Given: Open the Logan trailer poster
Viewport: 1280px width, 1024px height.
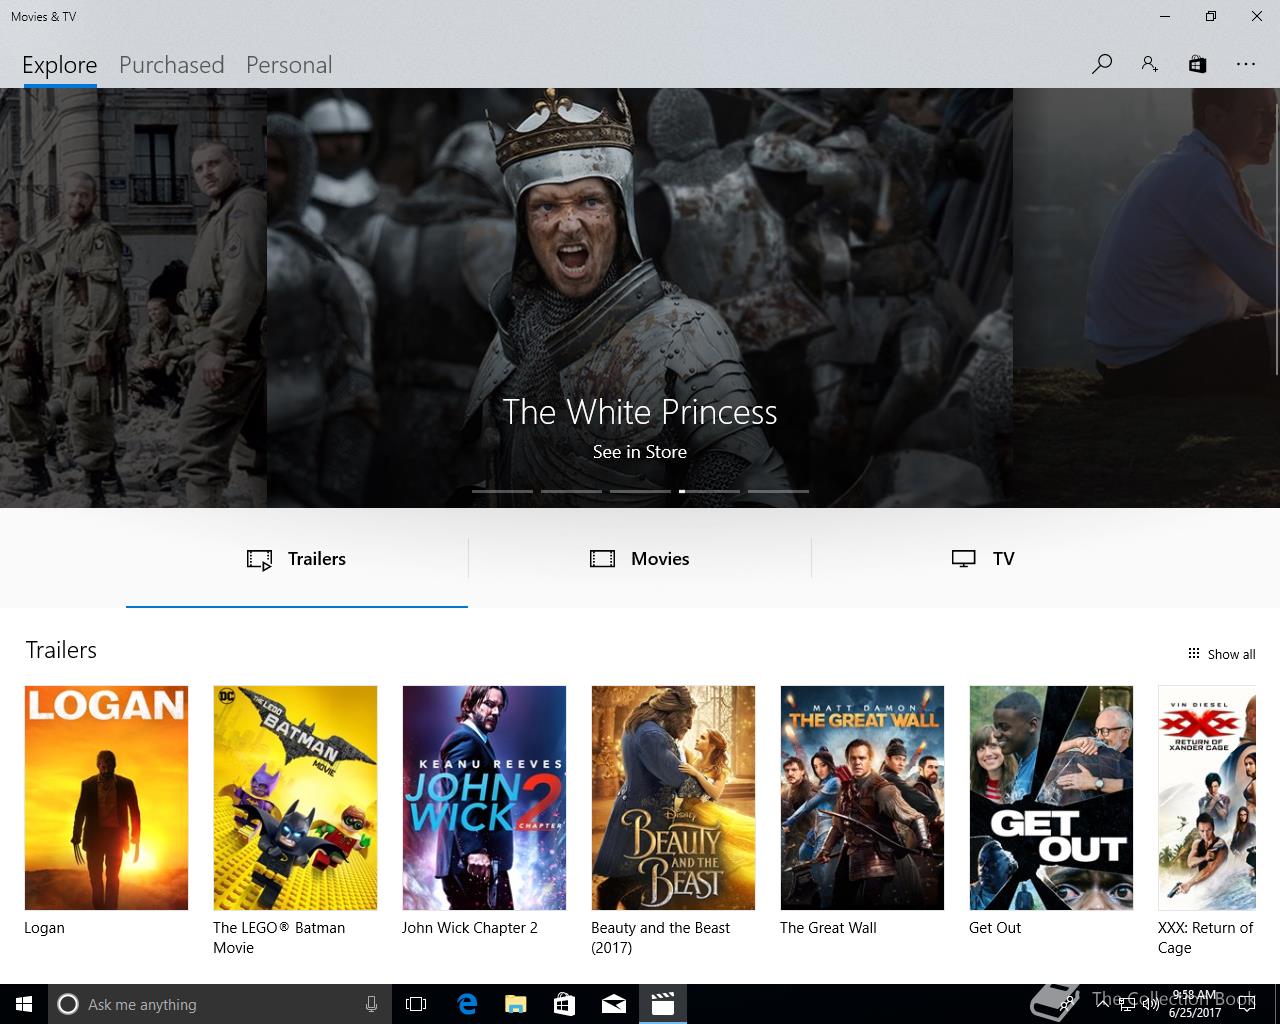Looking at the screenshot, I should [x=106, y=798].
